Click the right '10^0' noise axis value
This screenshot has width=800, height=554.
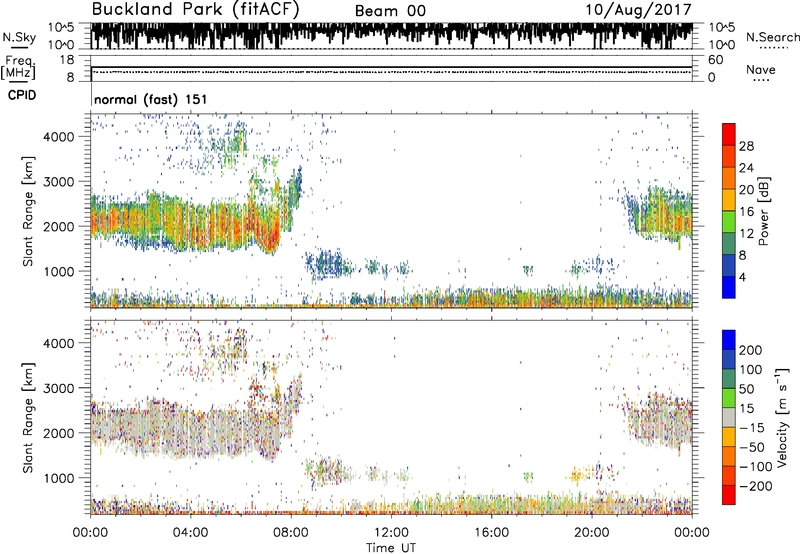(x=721, y=44)
